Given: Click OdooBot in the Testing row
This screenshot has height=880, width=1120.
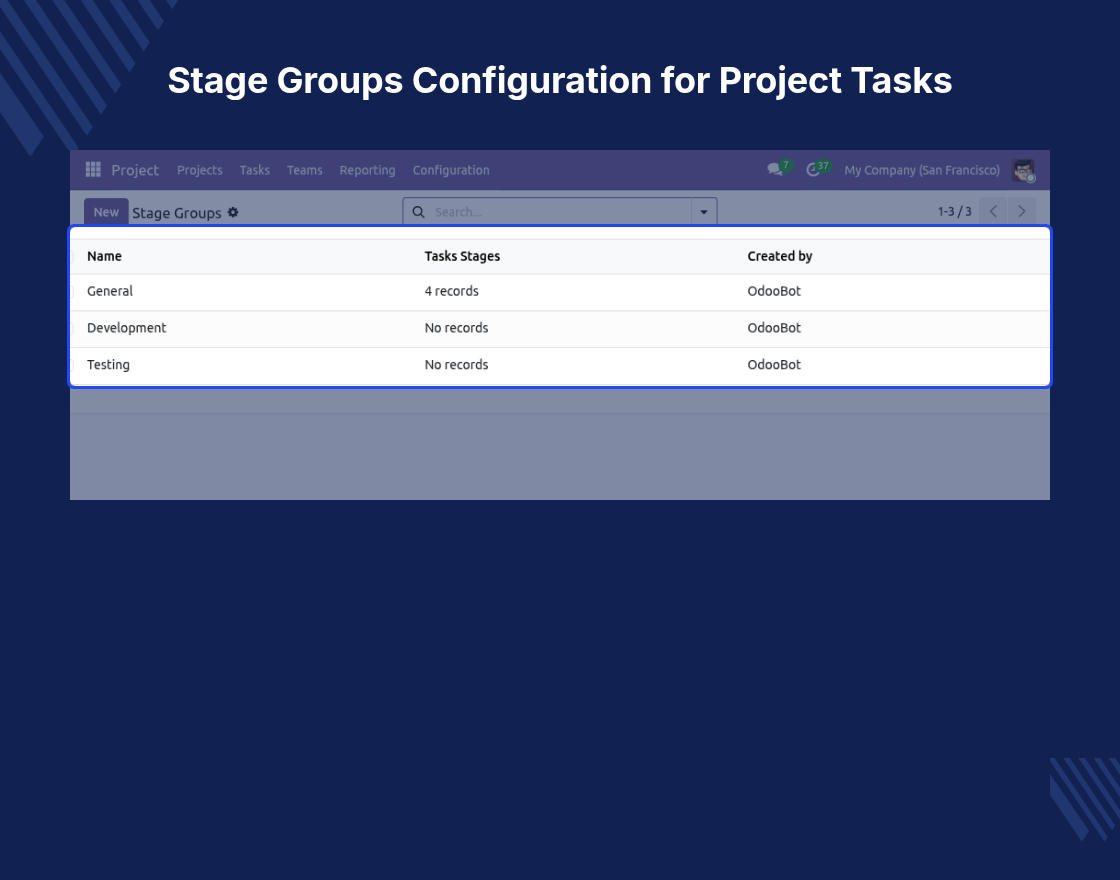Looking at the screenshot, I should tap(774, 364).
